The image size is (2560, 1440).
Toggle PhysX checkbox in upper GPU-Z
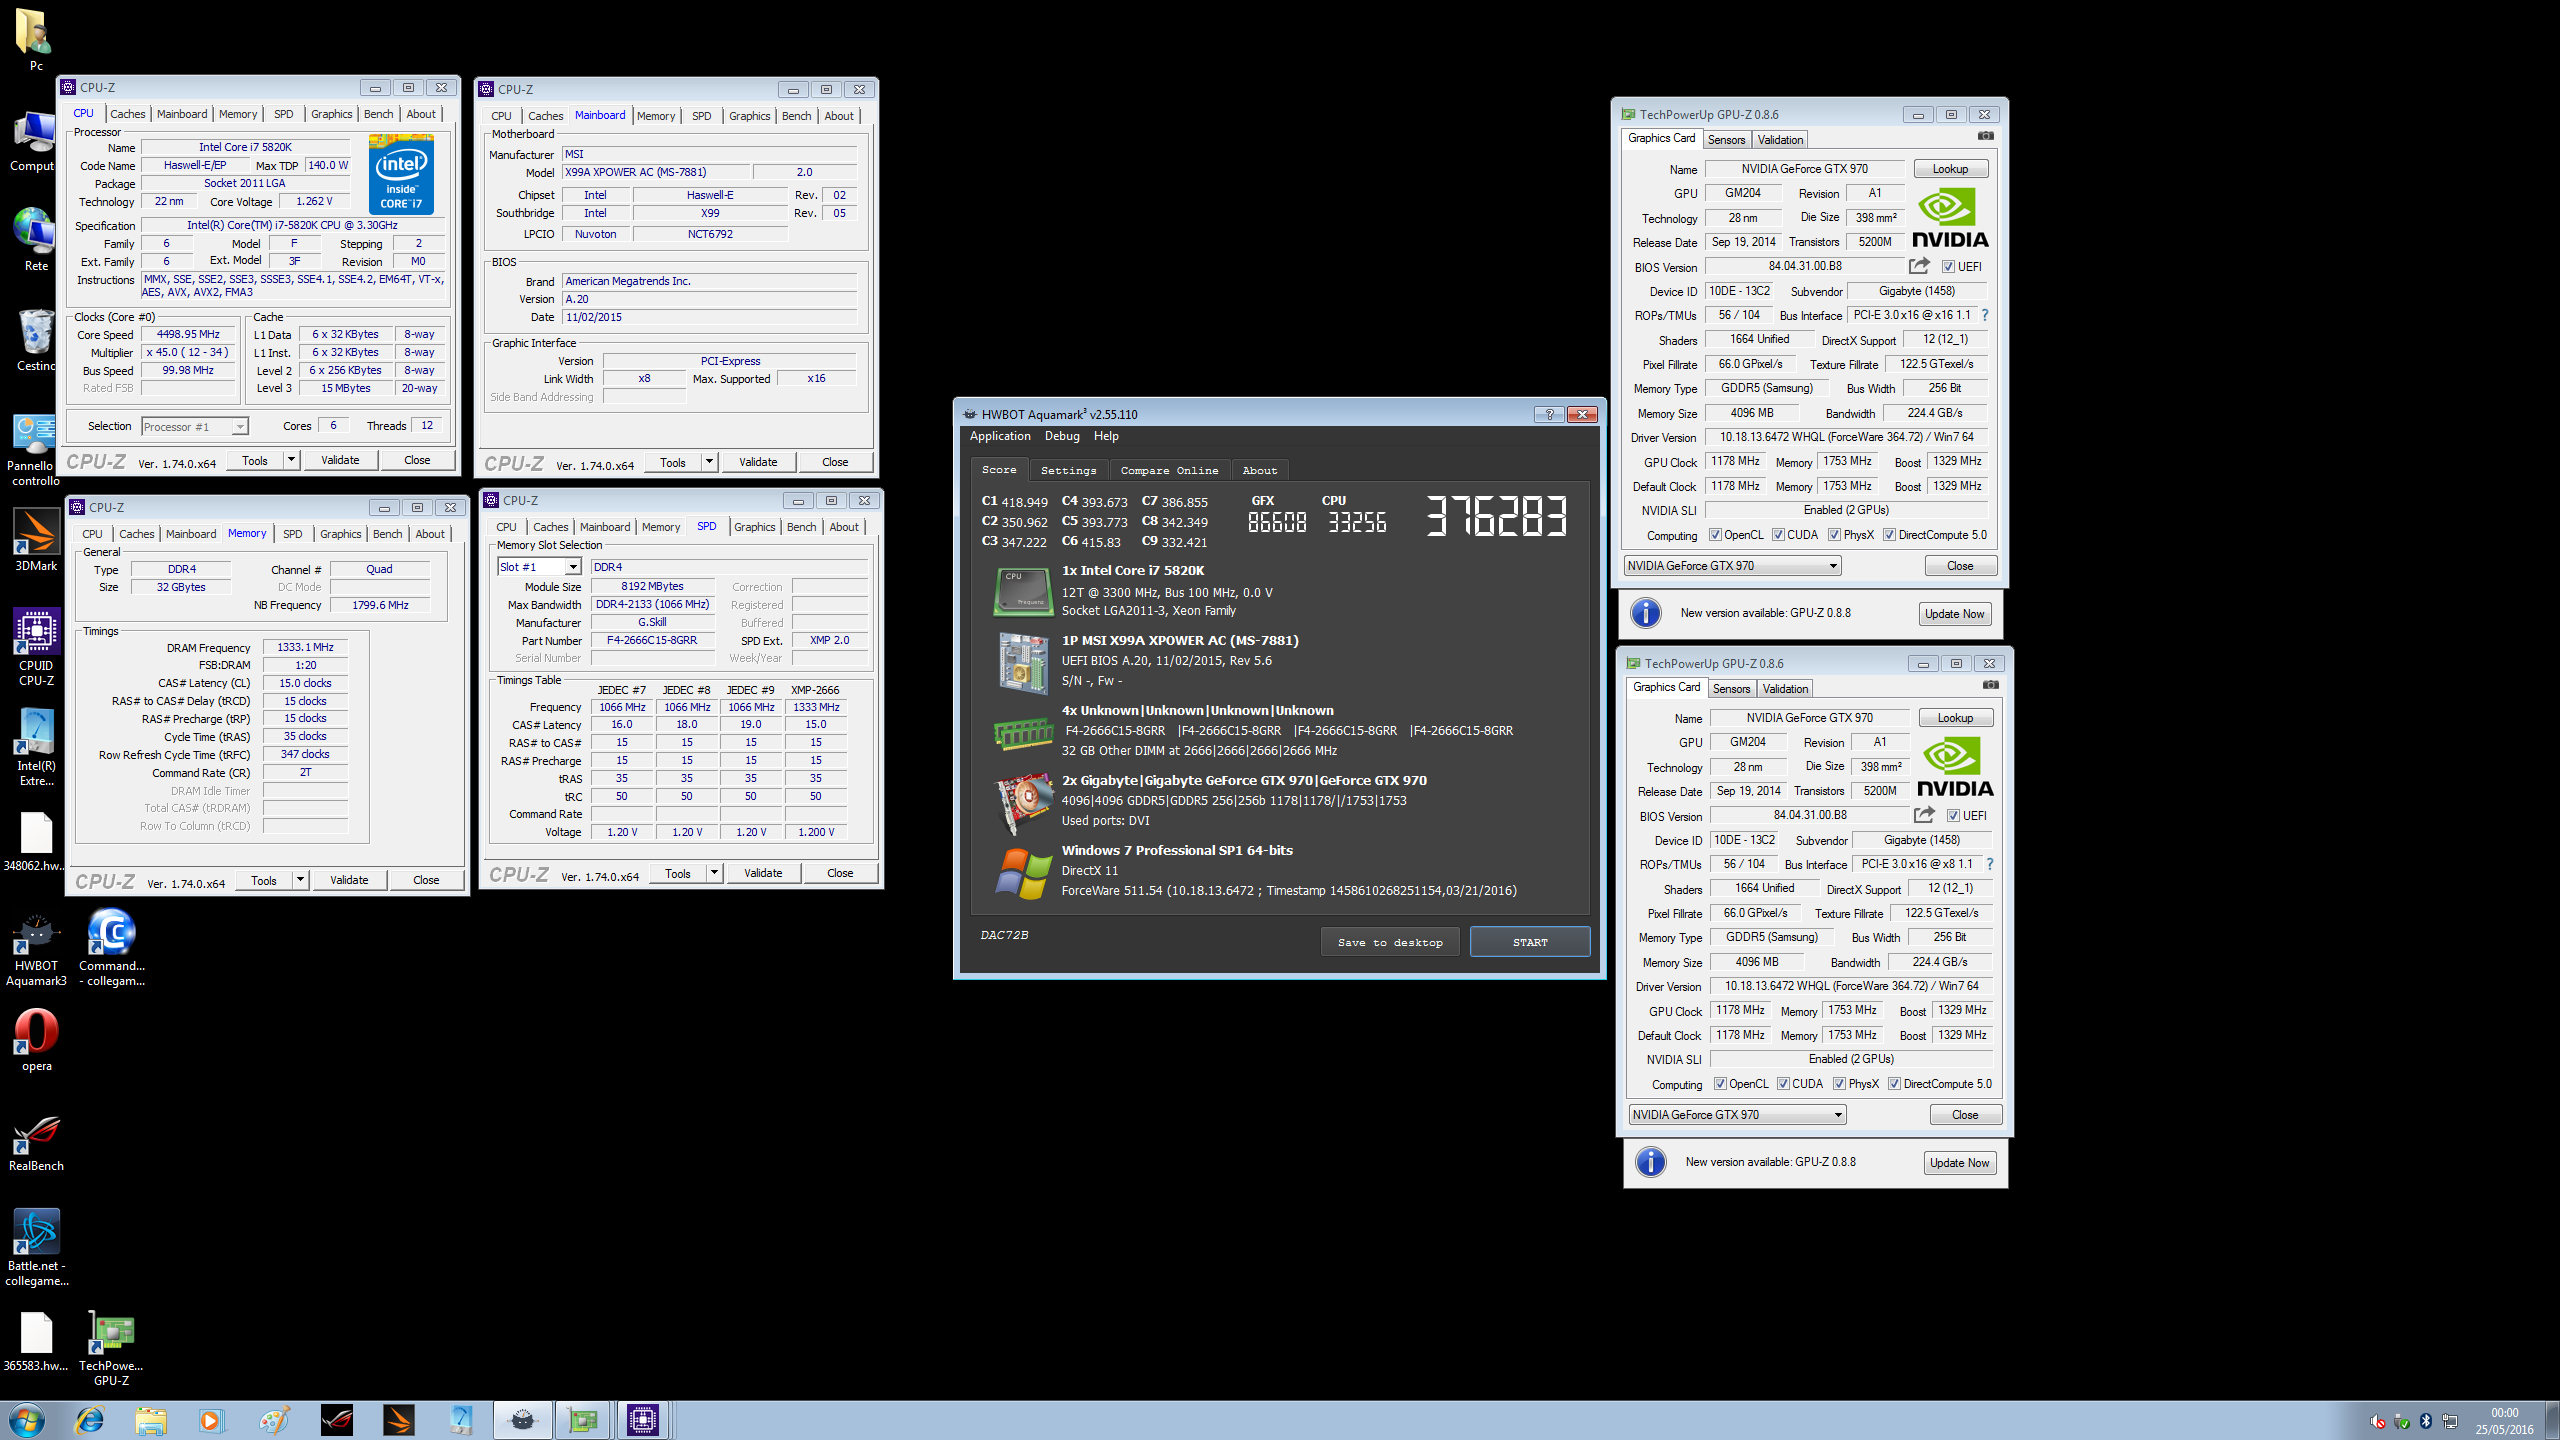tap(1834, 535)
